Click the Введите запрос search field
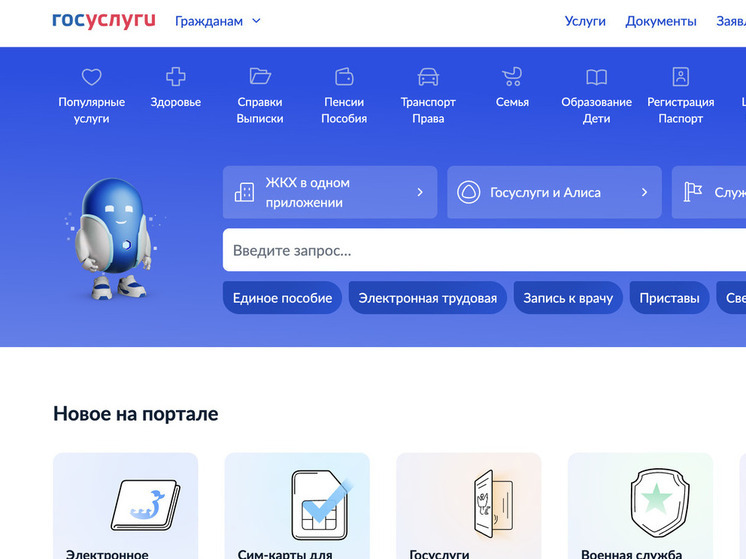This screenshot has height=559, width=746. (480, 250)
